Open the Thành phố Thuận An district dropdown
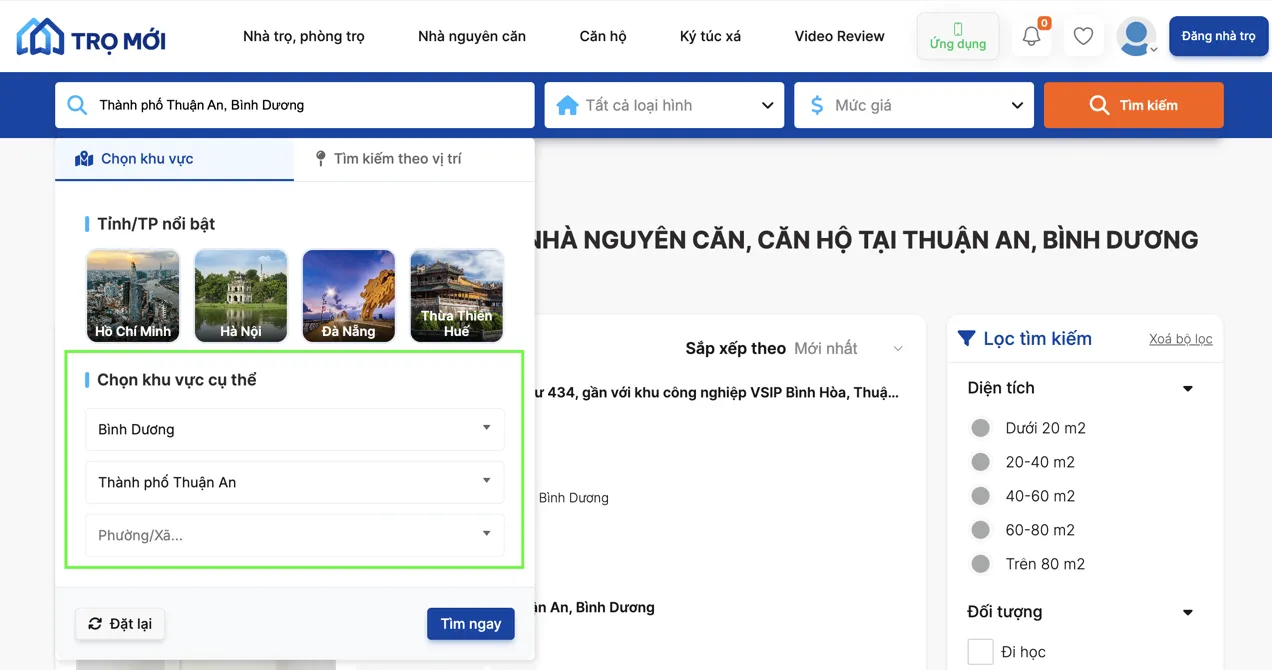This screenshot has height=670, width=1273. click(295, 482)
